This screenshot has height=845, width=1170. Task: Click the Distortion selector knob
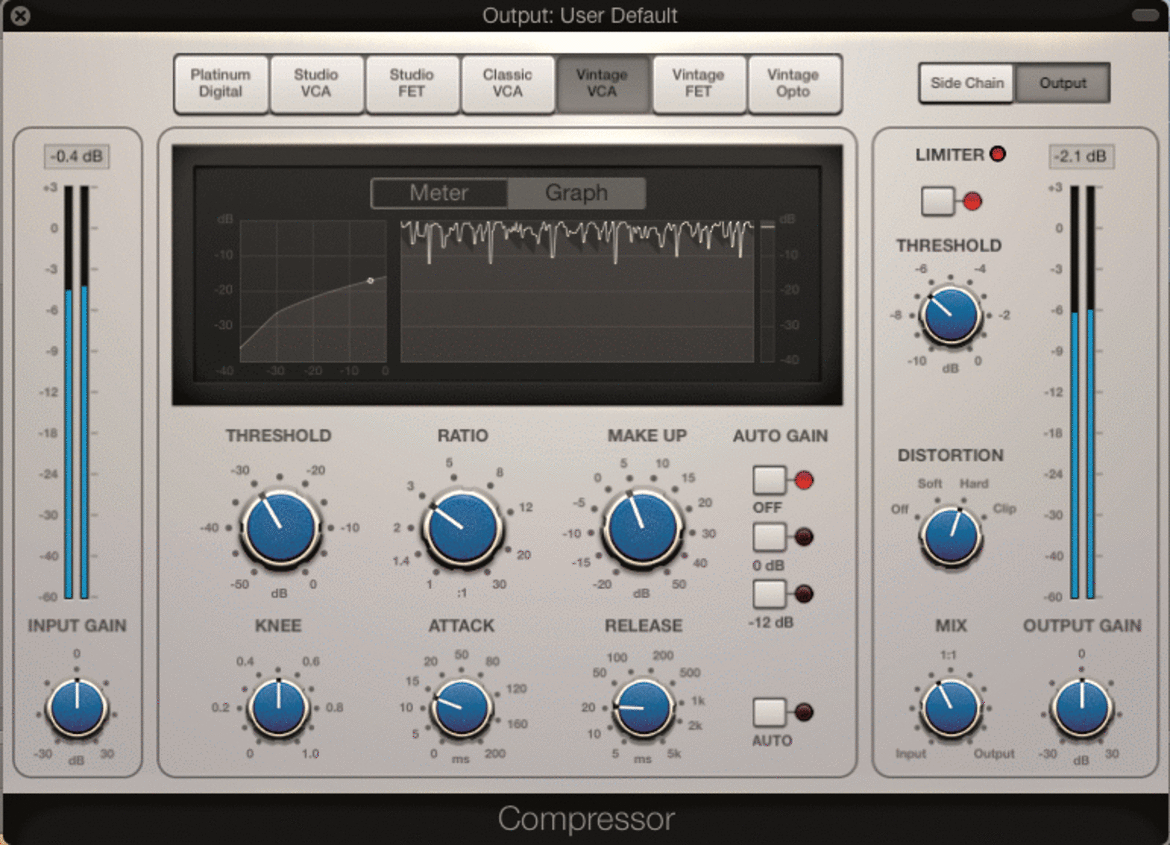[951, 537]
